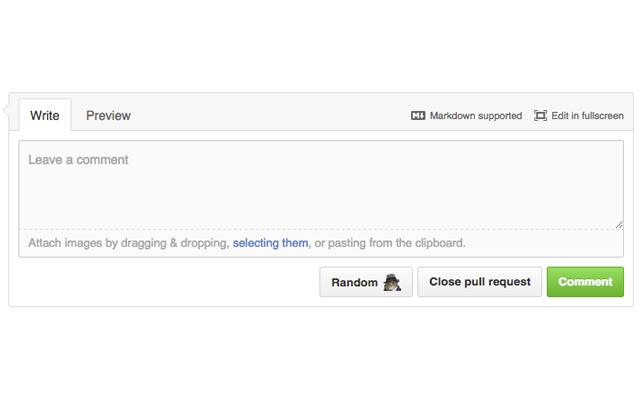Image resolution: width=640 pixels, height=400 pixels.
Task: Close the pull request
Action: [480, 282]
